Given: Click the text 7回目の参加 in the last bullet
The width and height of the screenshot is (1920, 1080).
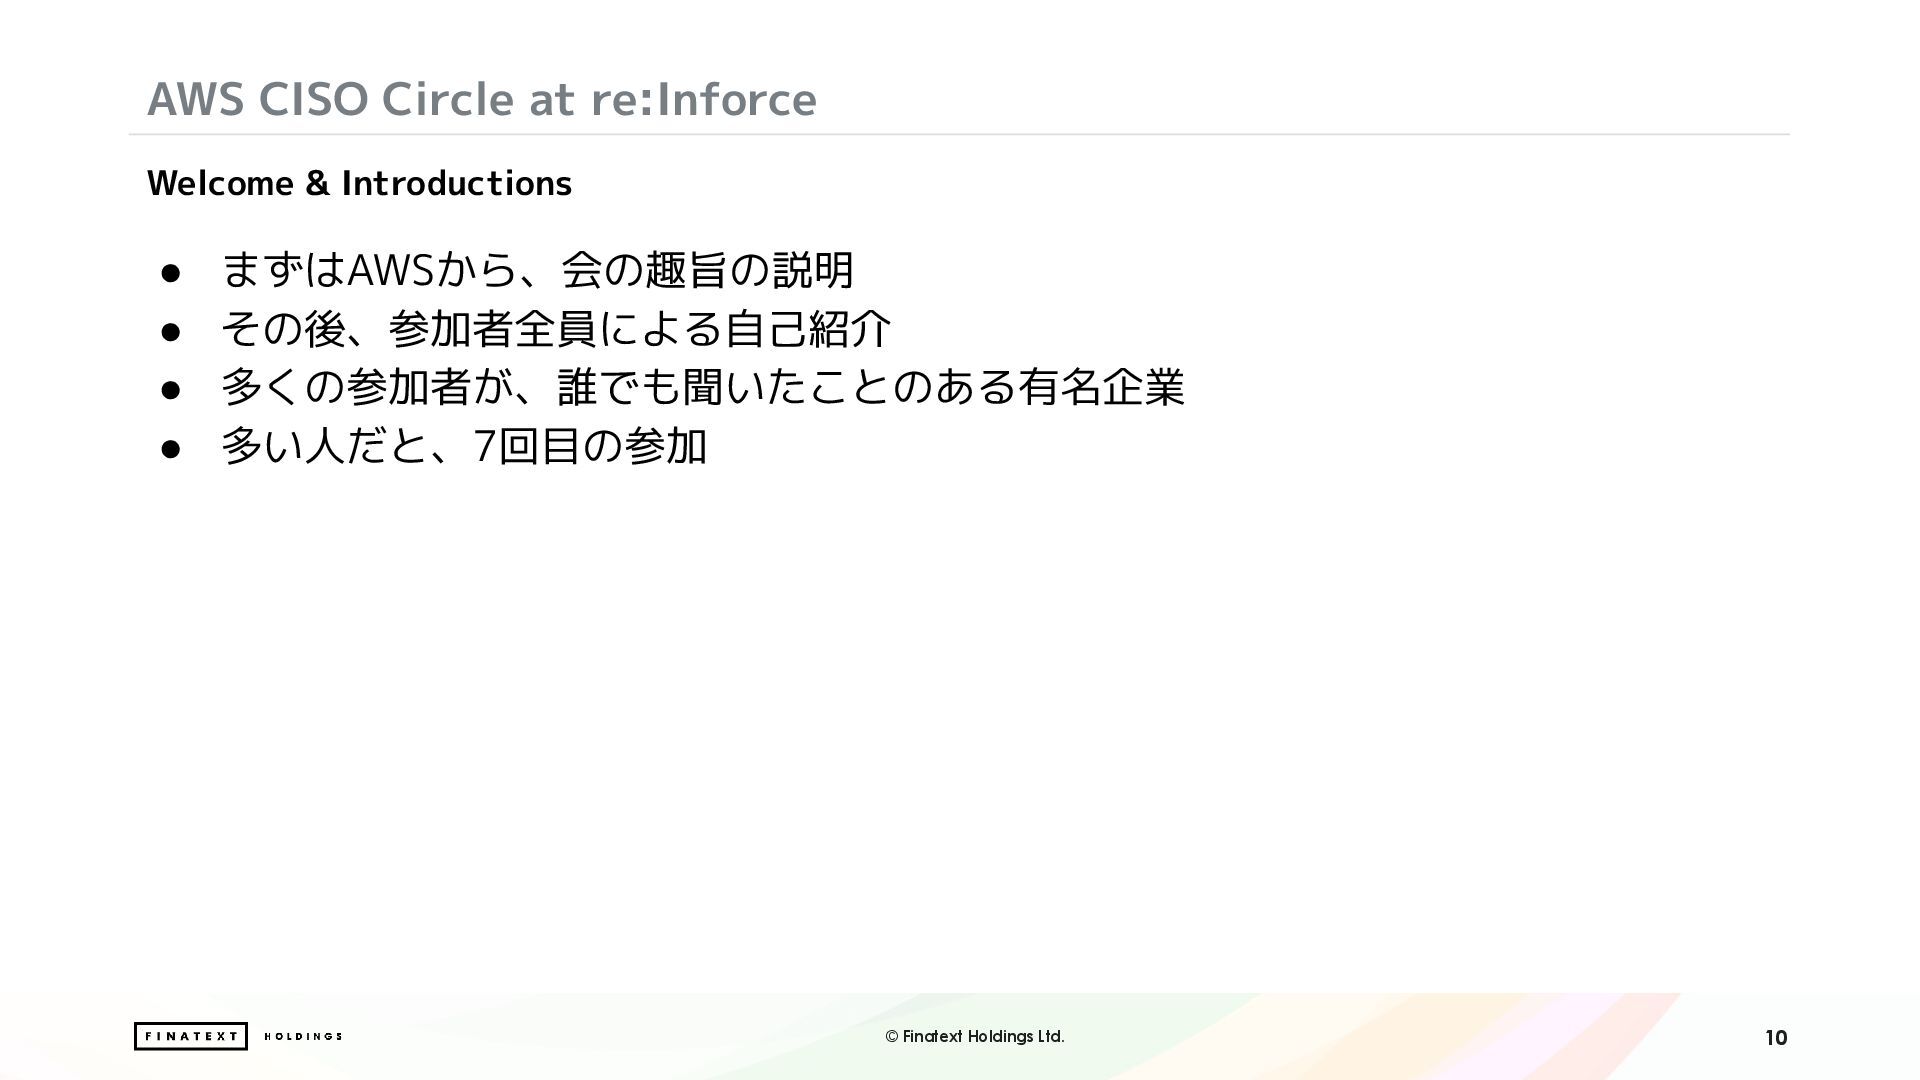Looking at the screenshot, I should (590, 446).
